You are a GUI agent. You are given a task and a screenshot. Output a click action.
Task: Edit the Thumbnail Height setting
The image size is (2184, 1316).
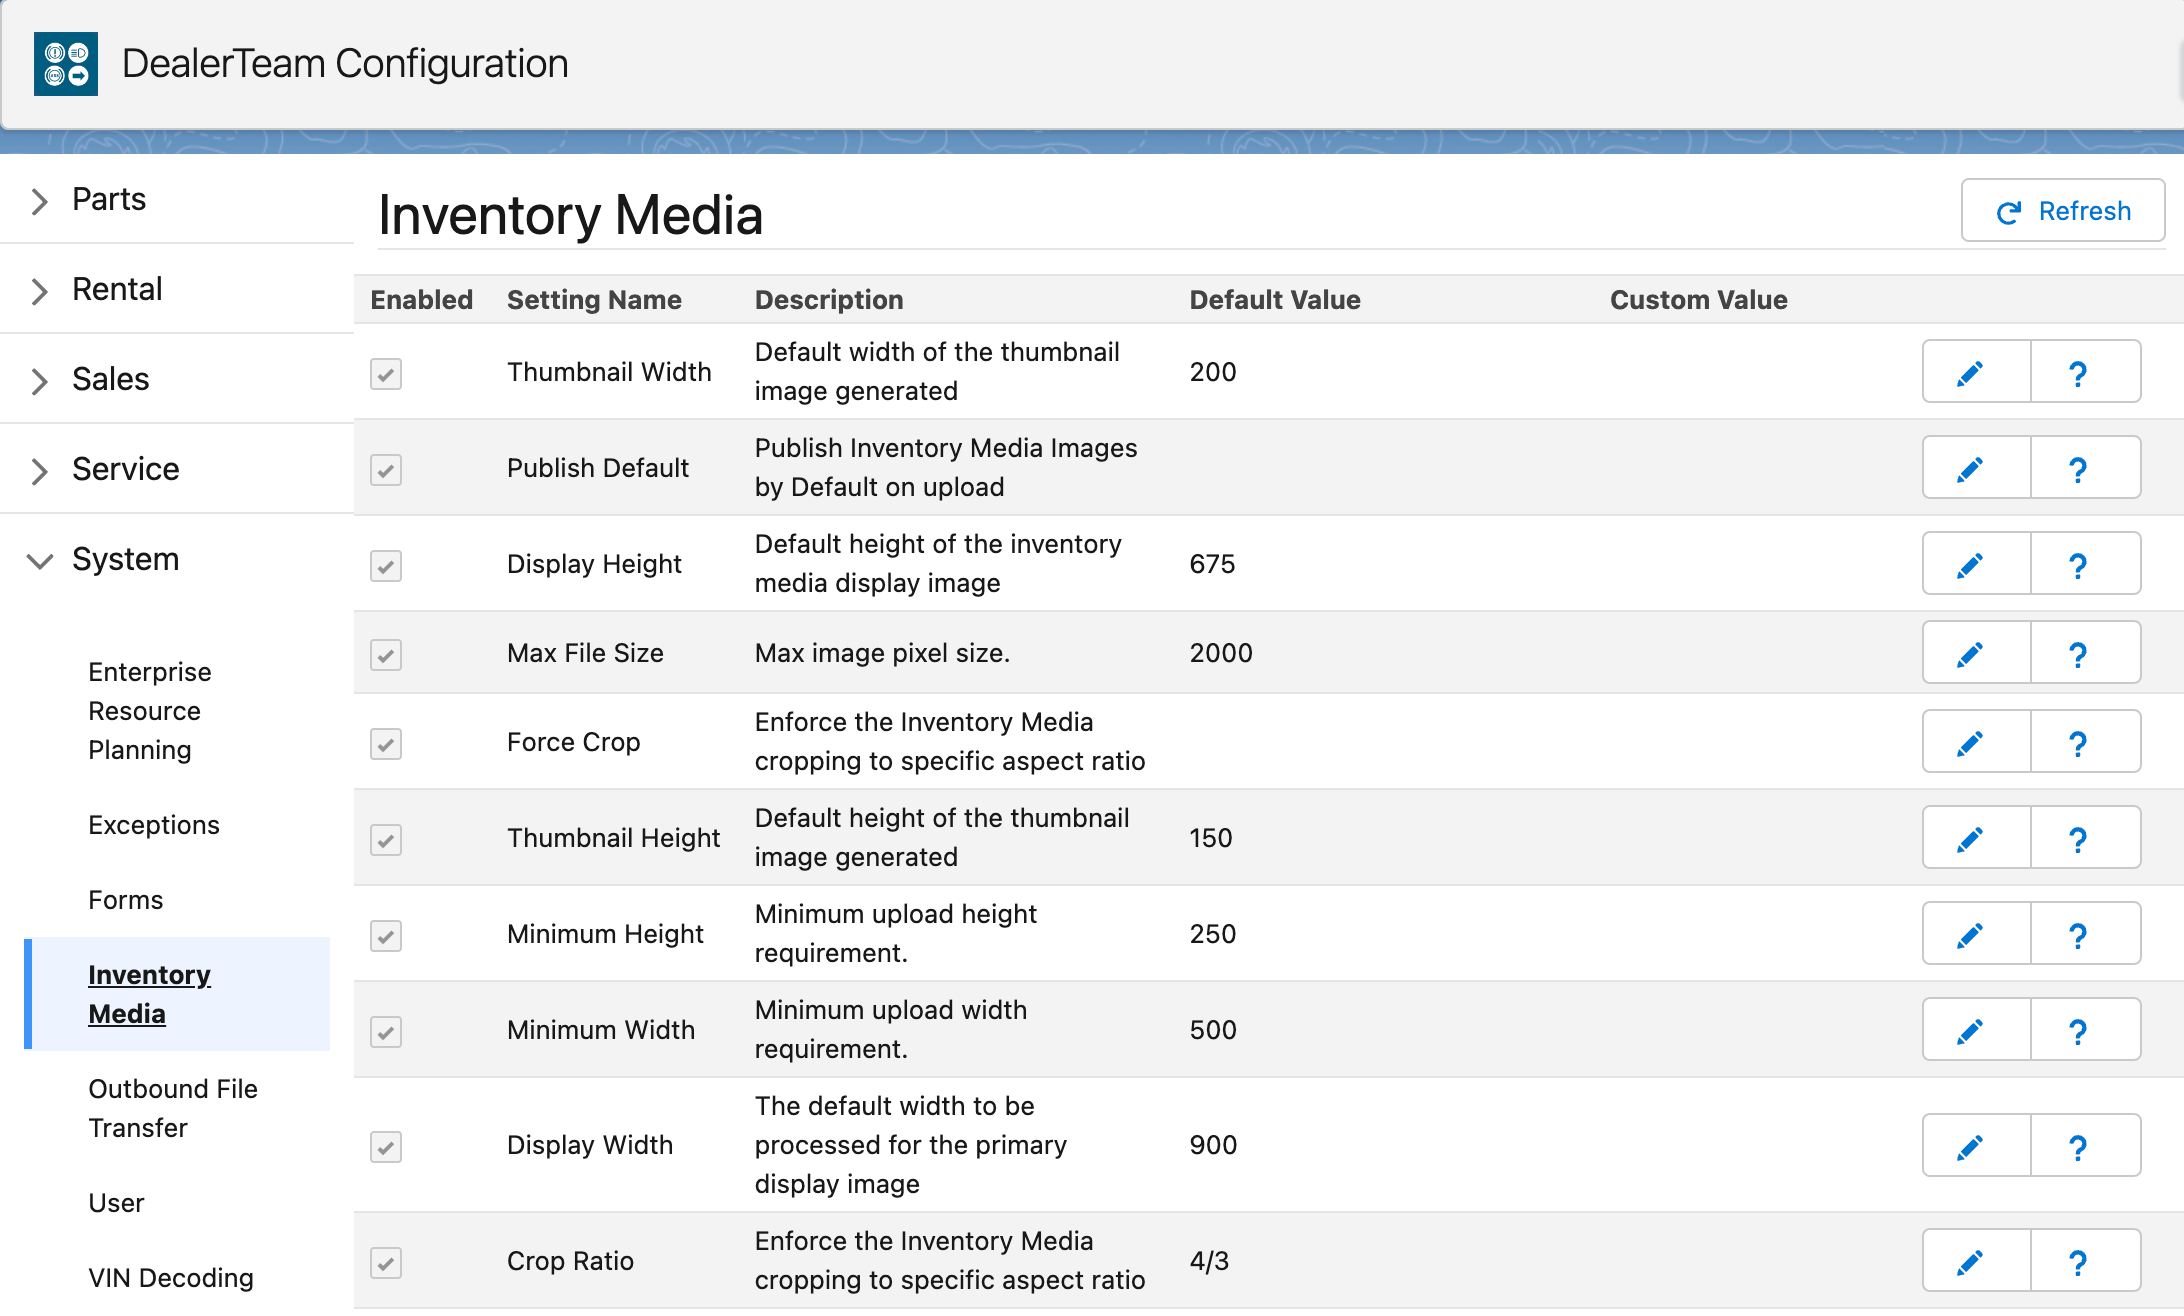[1976, 838]
